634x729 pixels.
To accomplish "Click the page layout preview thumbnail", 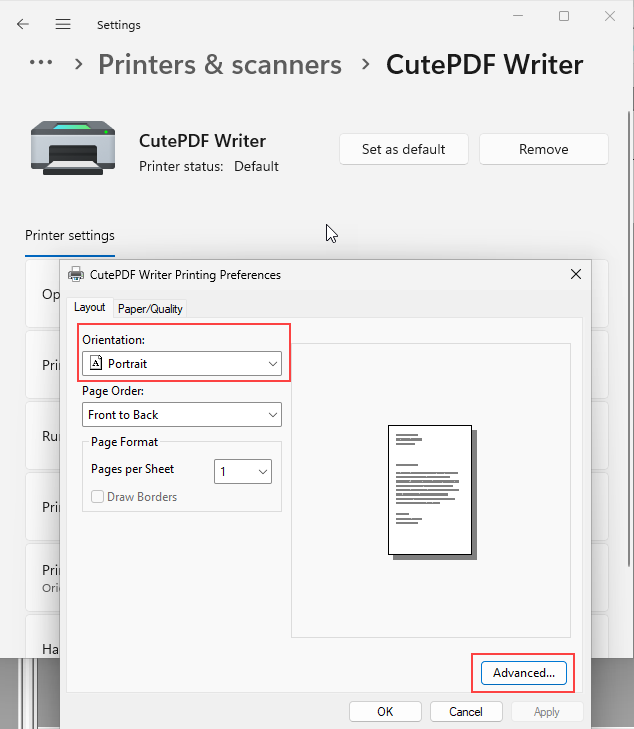I will coord(432,491).
